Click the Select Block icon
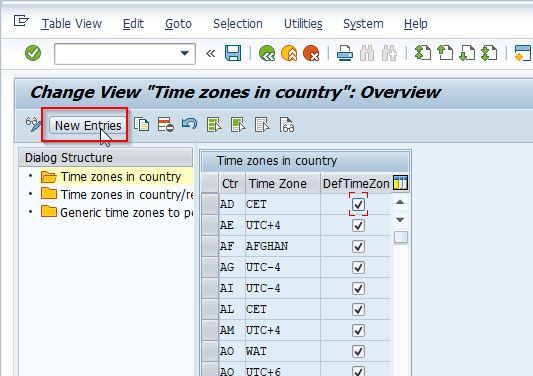This screenshot has height=376, width=533. tap(238, 125)
